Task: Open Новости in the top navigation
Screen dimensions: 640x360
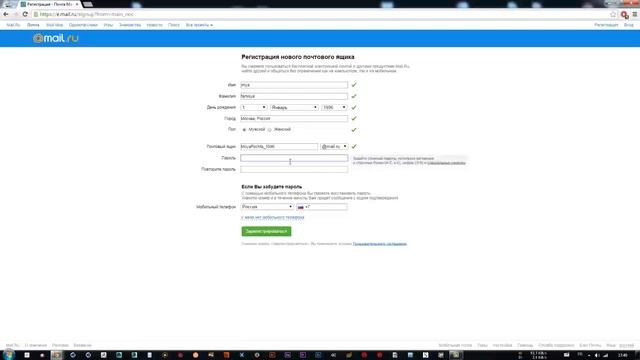Action: 154,25
